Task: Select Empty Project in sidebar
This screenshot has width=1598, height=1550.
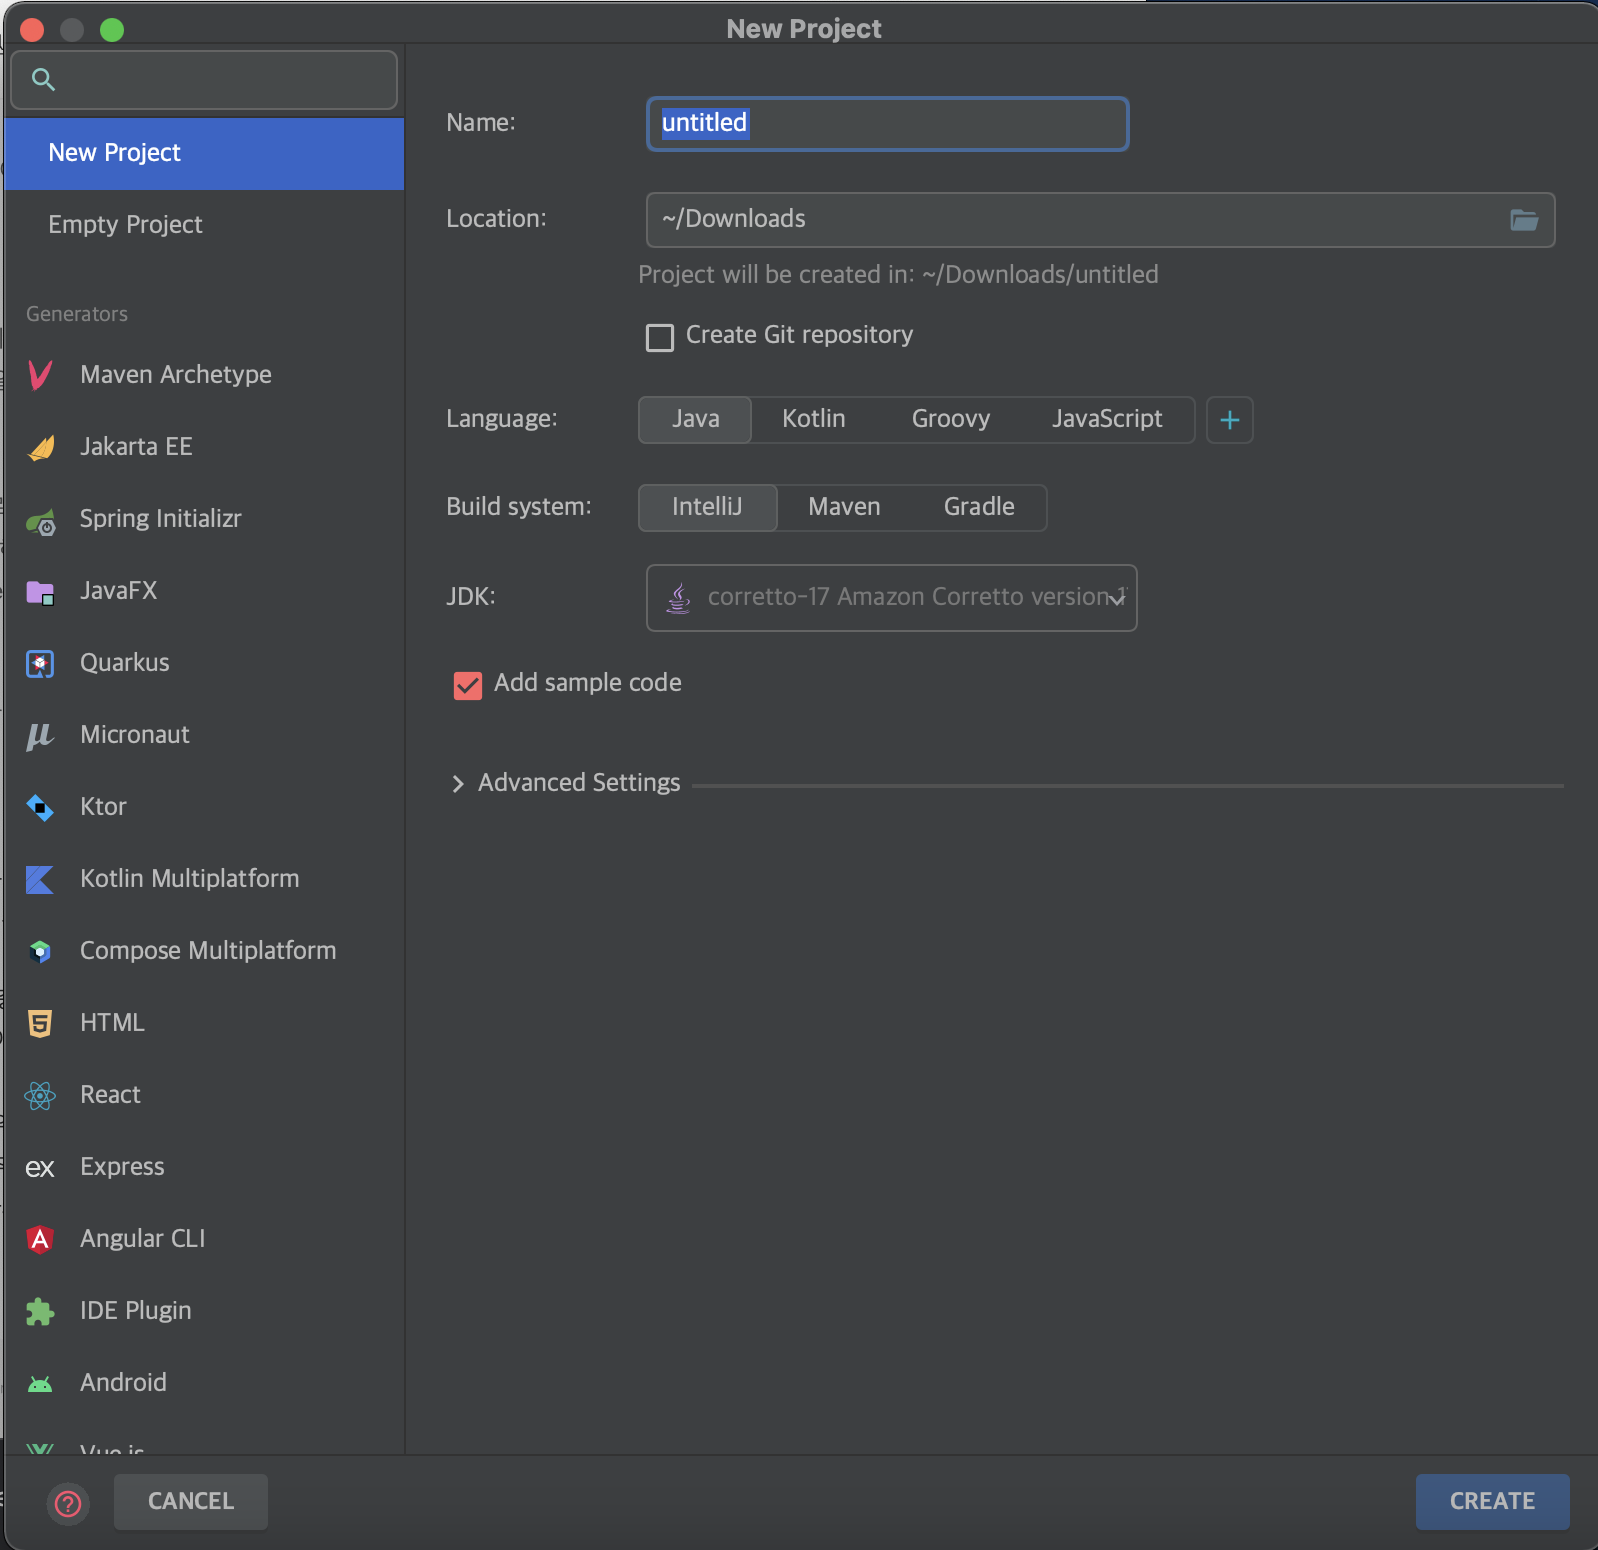Action: 204,225
